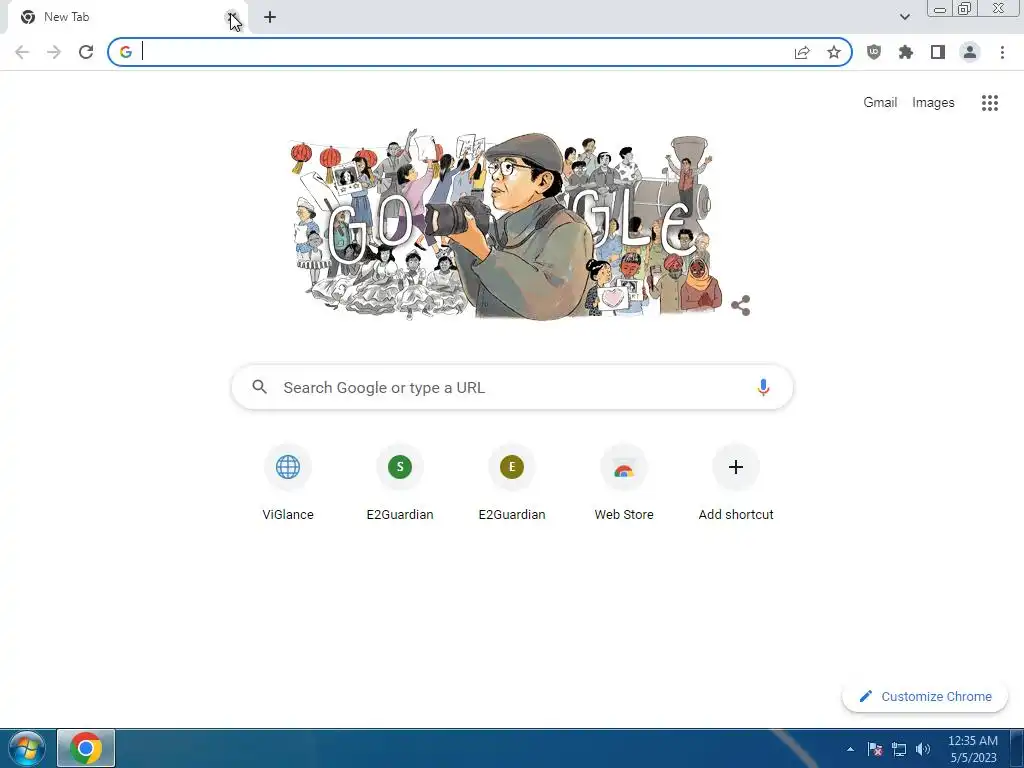The height and width of the screenshot is (768, 1024).
Task: Click the Chrome taskbar button
Action: 86,748
